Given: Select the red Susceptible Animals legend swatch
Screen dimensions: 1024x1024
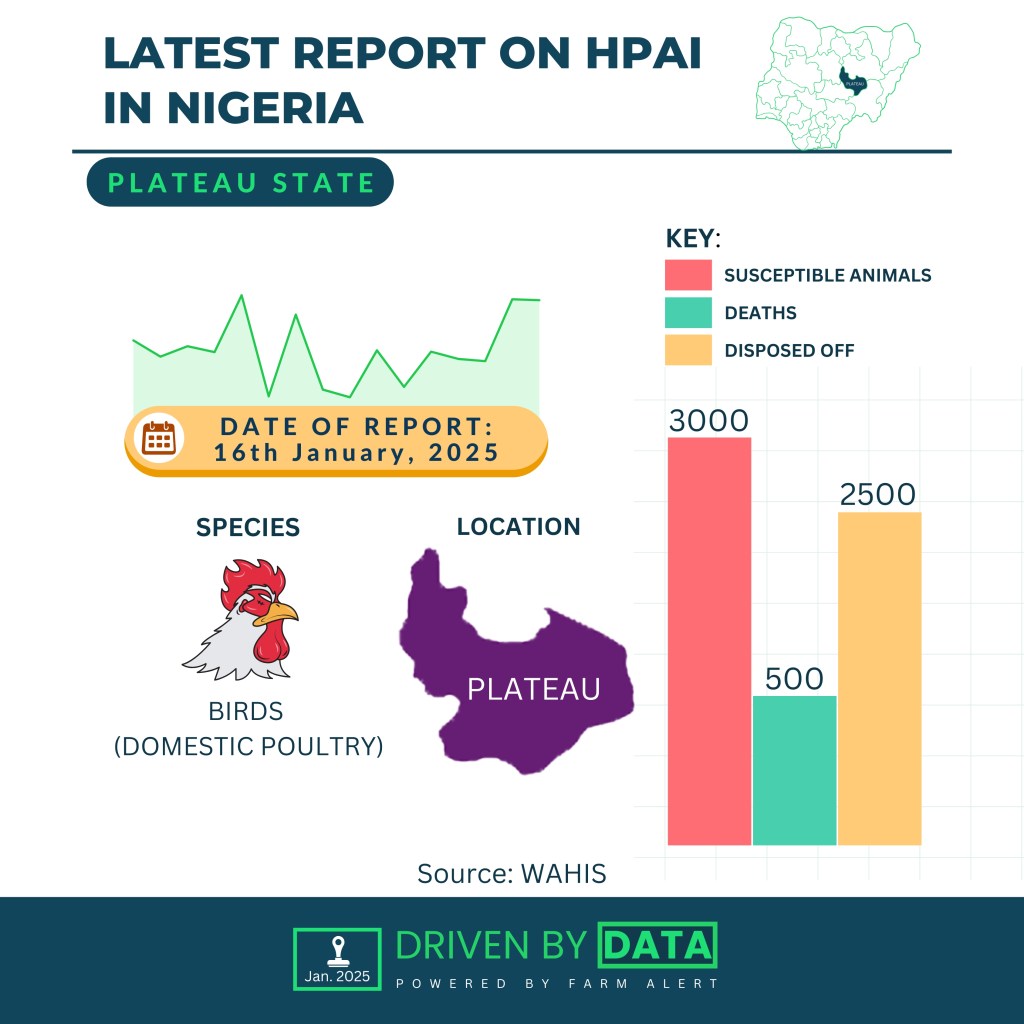Looking at the screenshot, I should (688, 275).
